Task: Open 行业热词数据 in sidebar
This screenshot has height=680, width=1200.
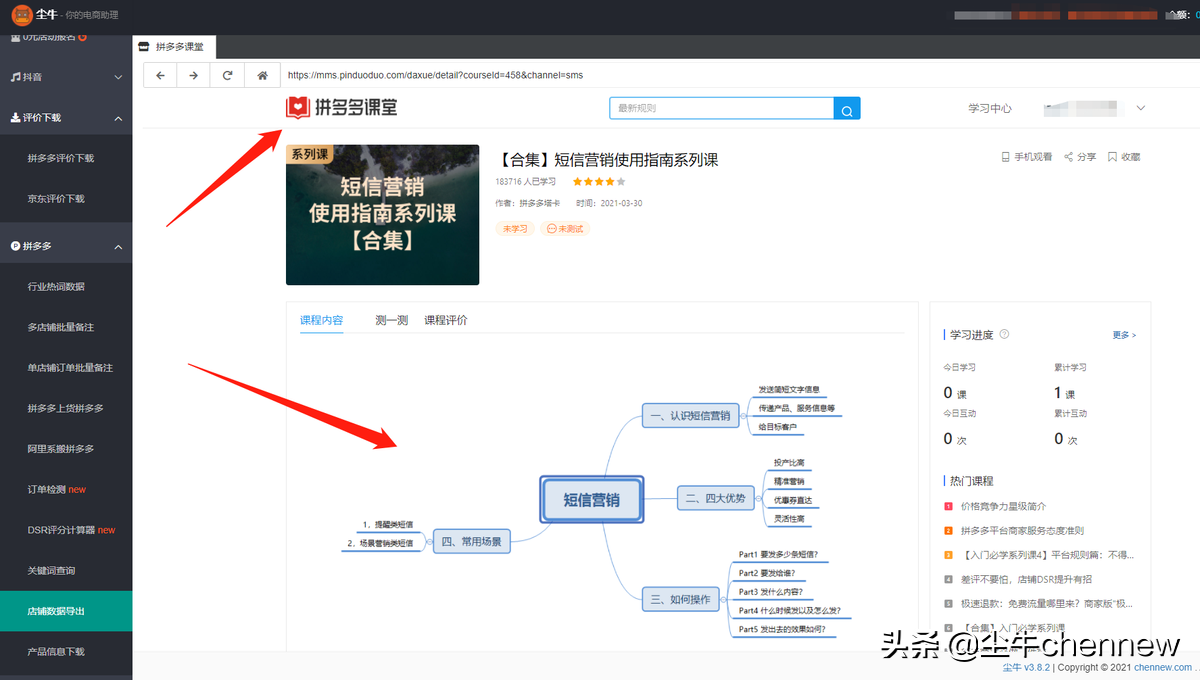Action: pyautogui.click(x=56, y=286)
